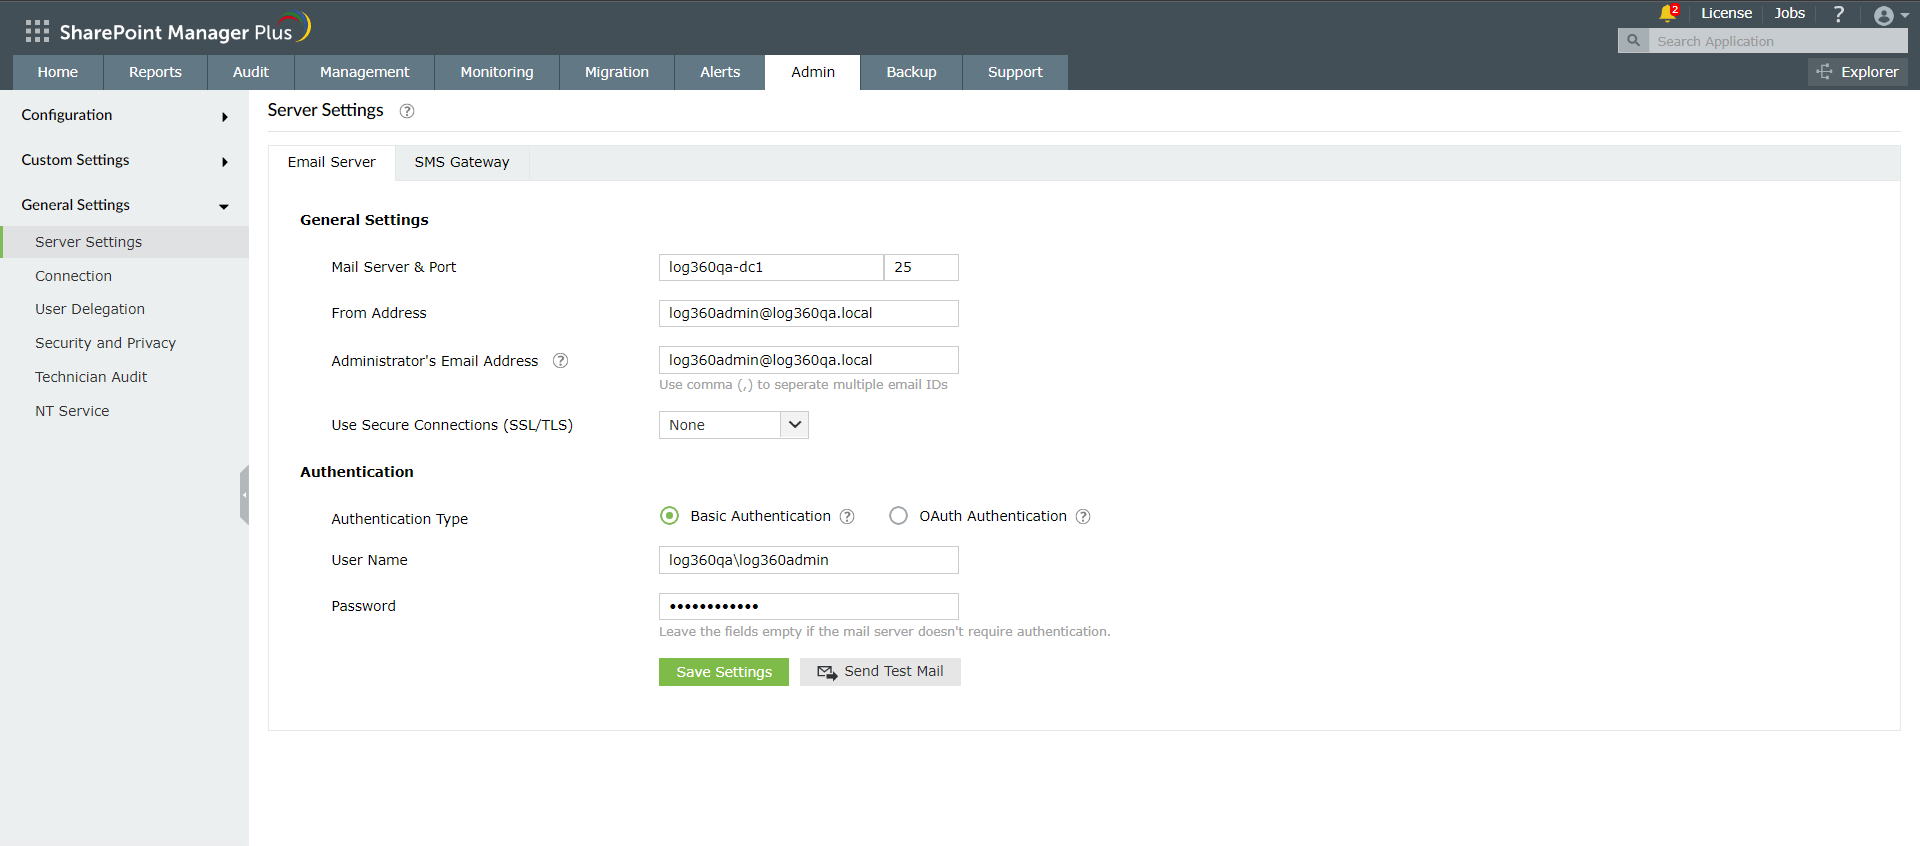1920x846 pixels.
Task: Click the Send Test Mail button
Action: (880, 672)
